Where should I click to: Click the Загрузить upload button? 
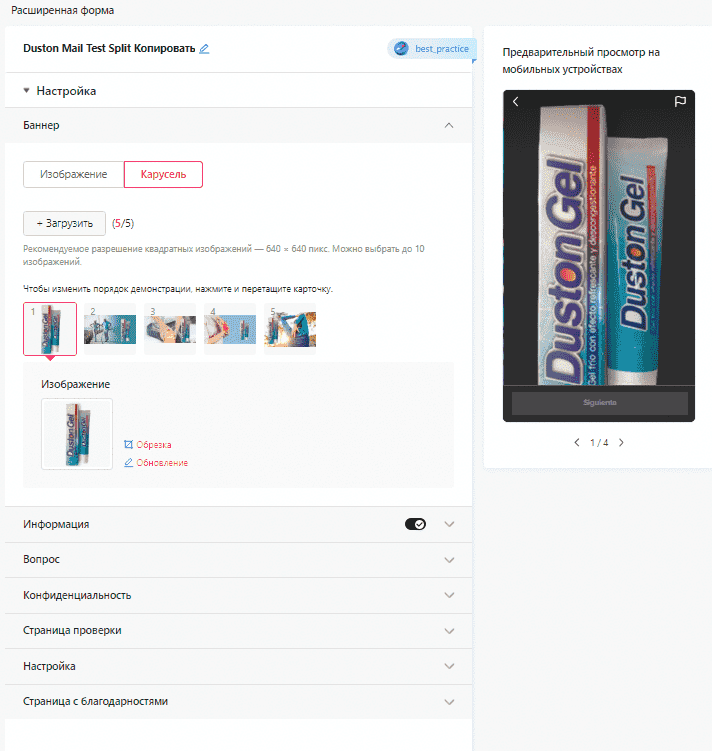(x=64, y=223)
